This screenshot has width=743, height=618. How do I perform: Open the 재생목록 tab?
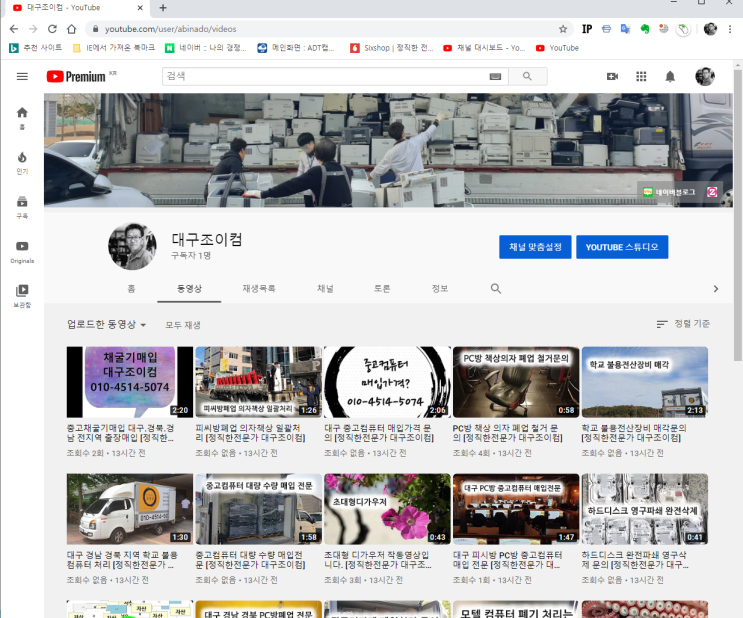[259, 289]
